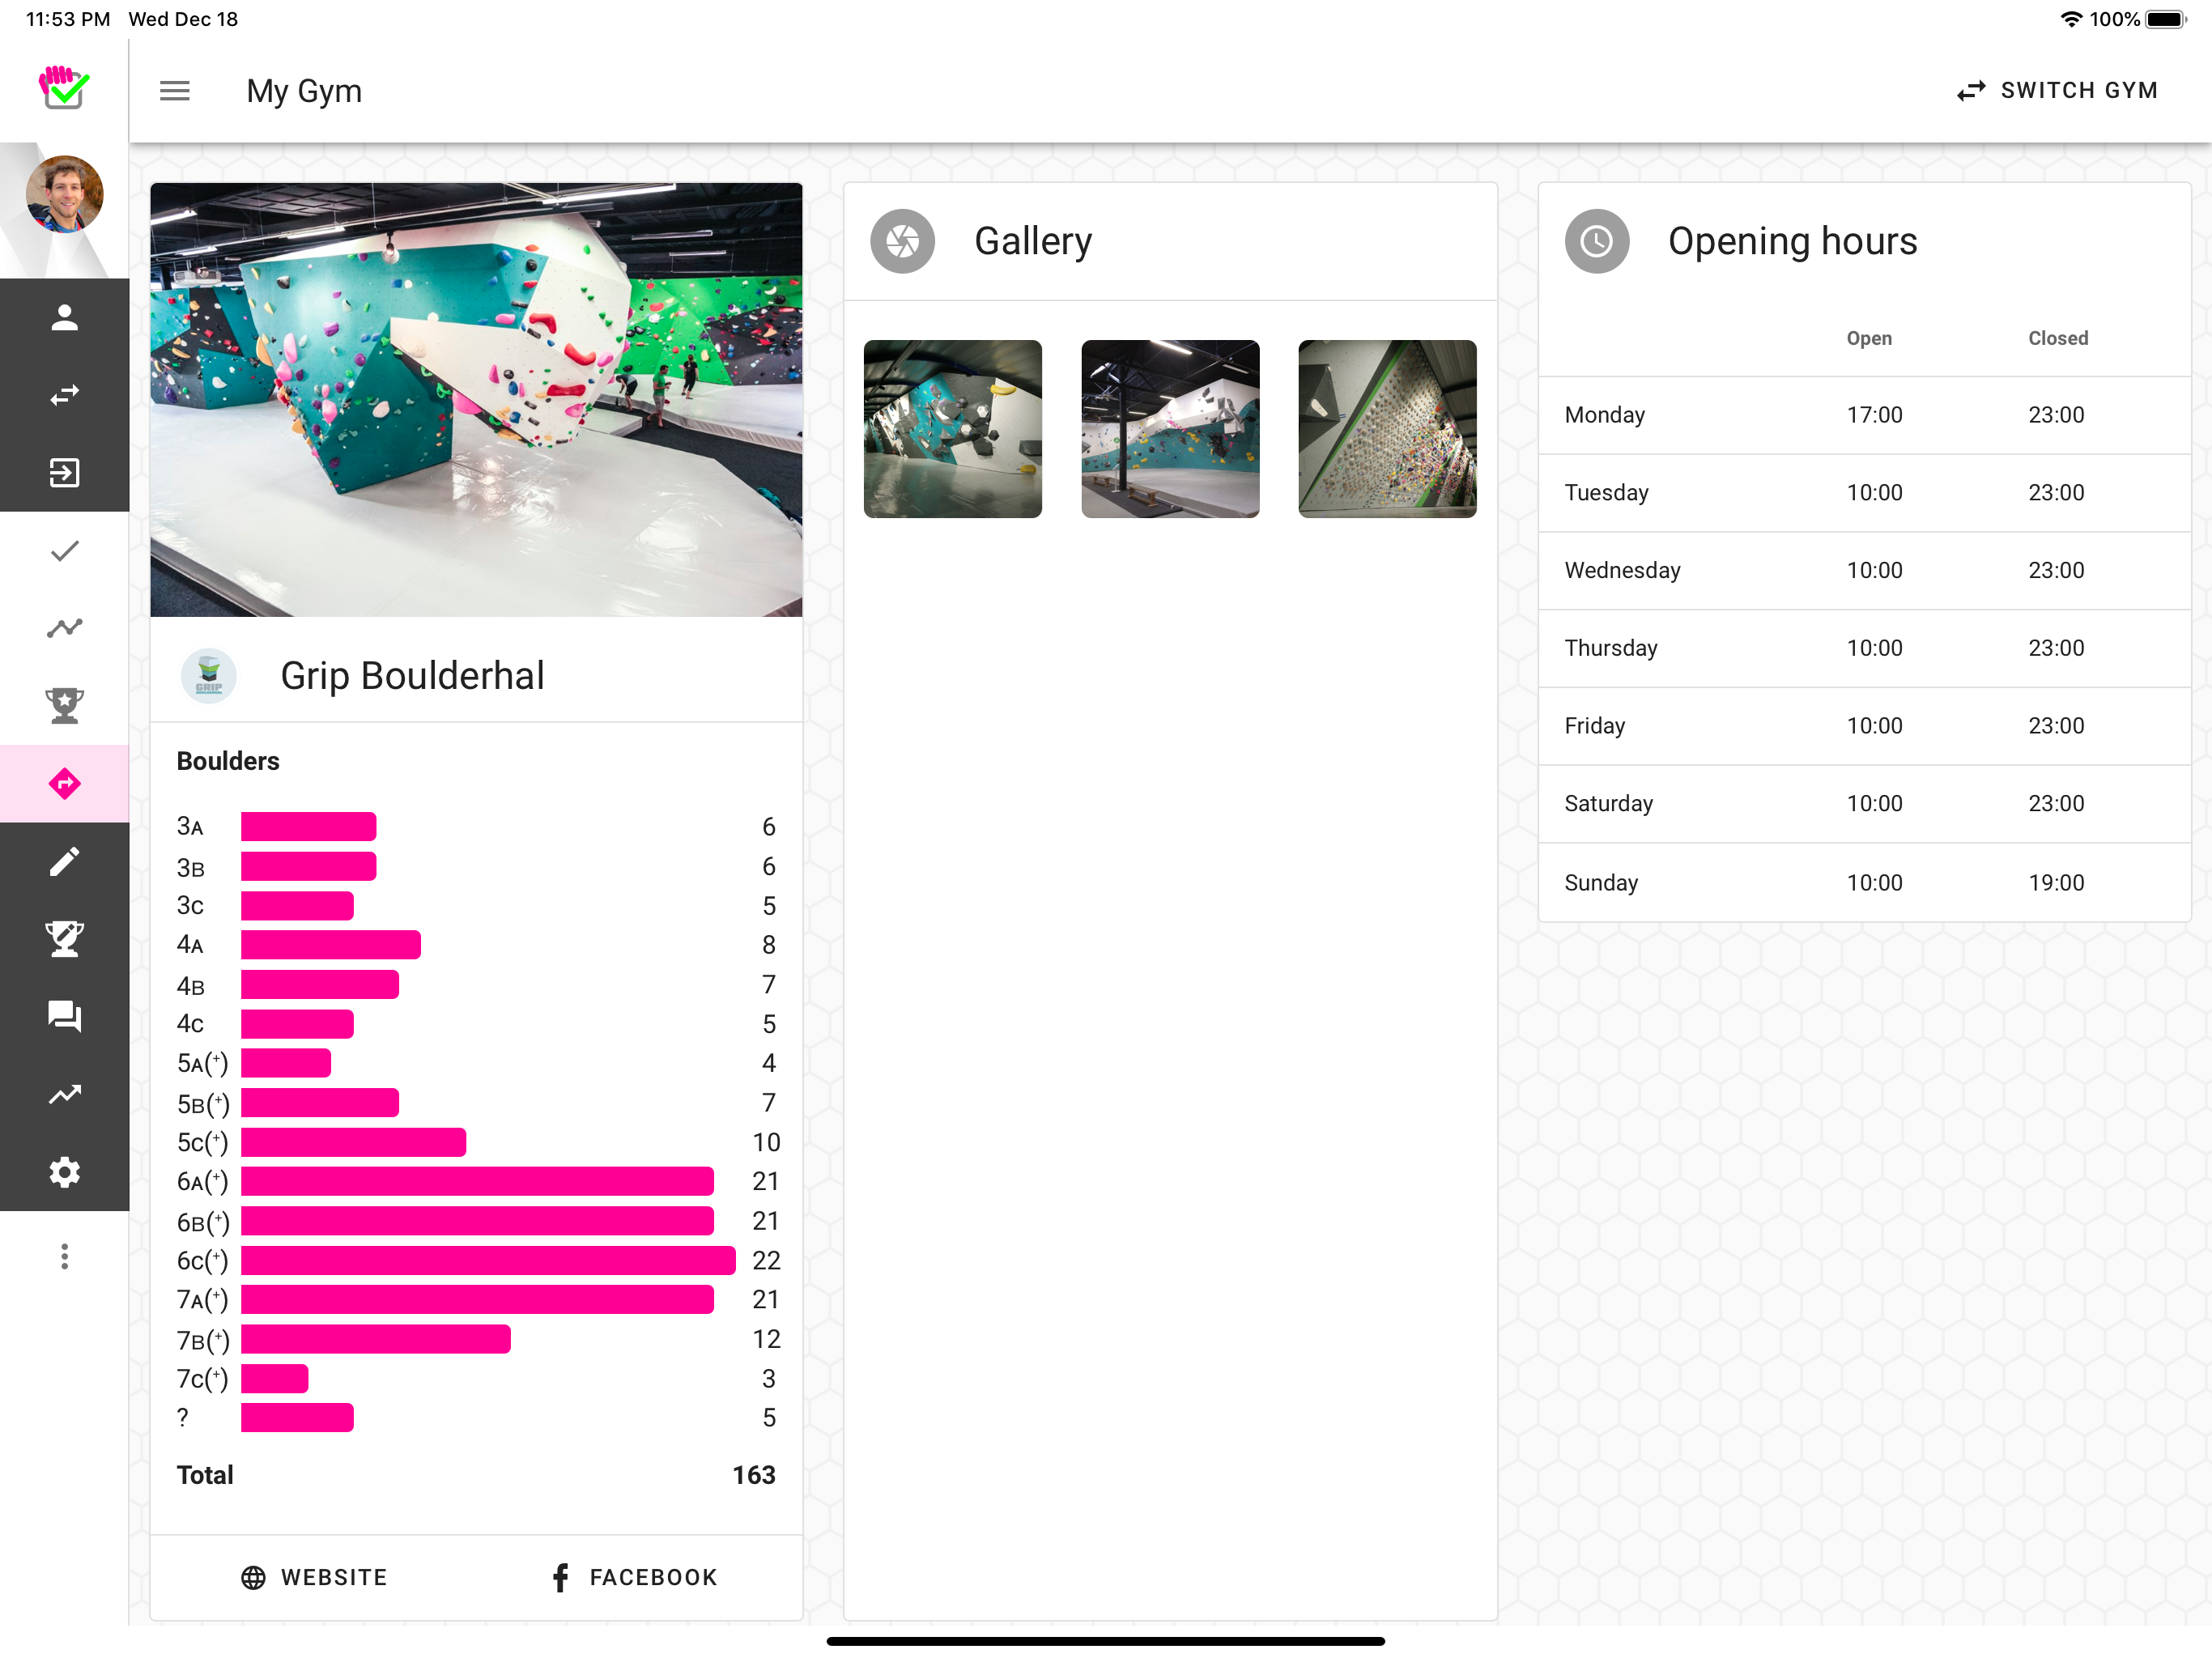The height and width of the screenshot is (1658, 2212).
Task: Select the pink directions diamond icon
Action: pyautogui.click(x=64, y=784)
